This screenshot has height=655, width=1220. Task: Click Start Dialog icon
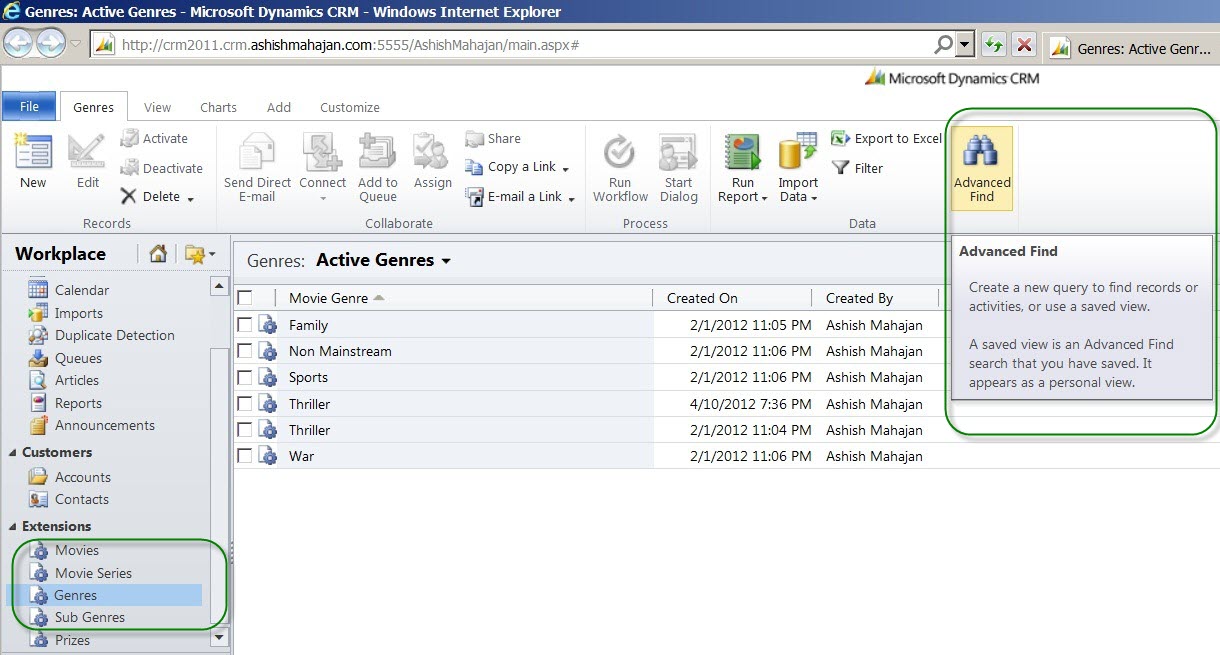pos(678,152)
